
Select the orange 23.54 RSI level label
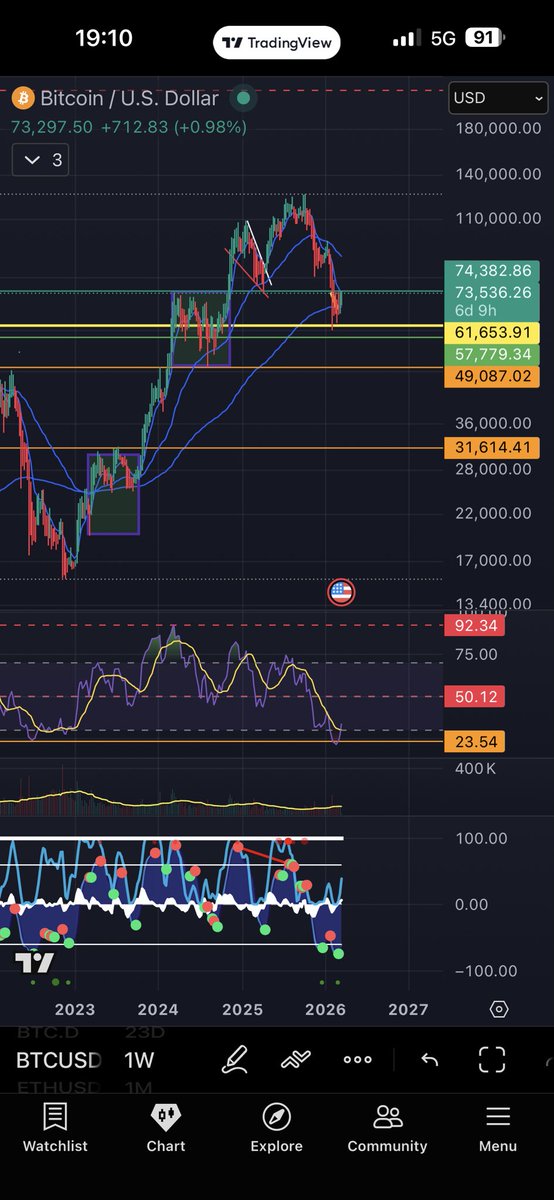pos(476,742)
